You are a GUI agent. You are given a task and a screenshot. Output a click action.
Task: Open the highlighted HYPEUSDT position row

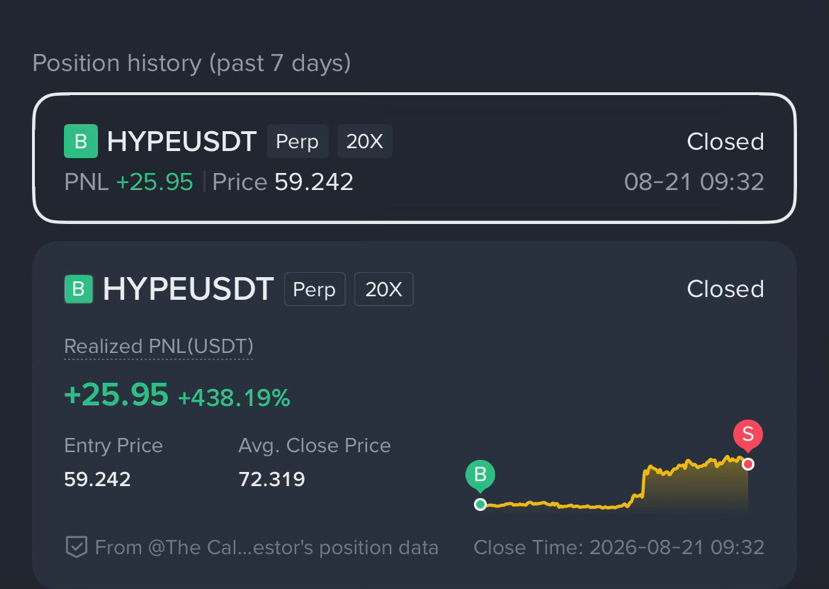point(414,158)
